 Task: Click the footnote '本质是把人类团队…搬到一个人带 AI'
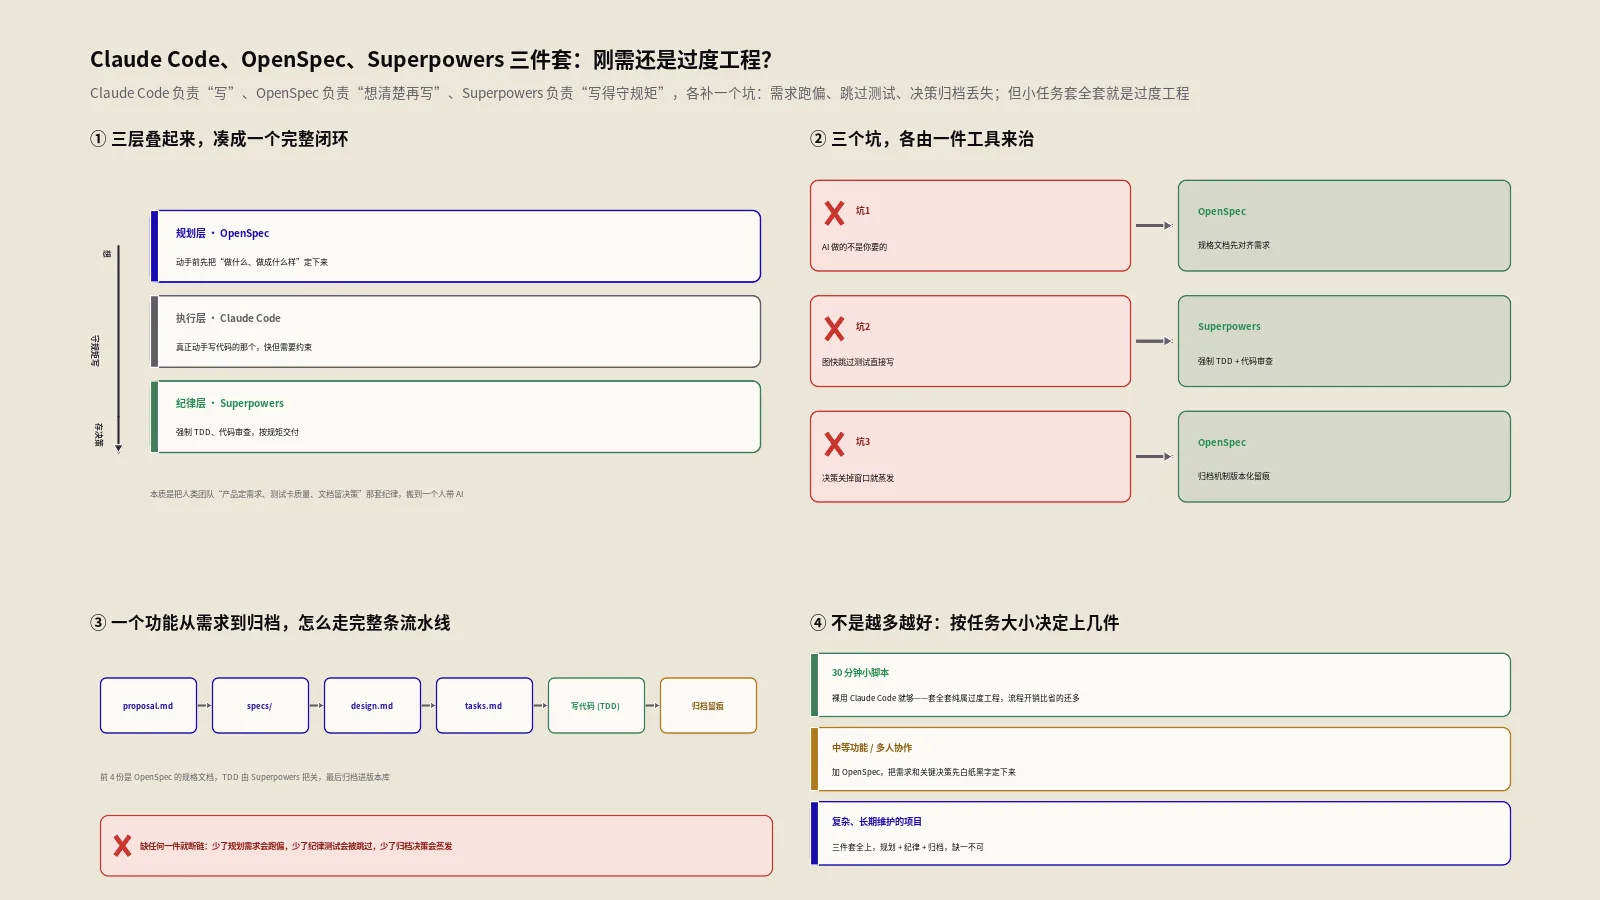pos(307,494)
